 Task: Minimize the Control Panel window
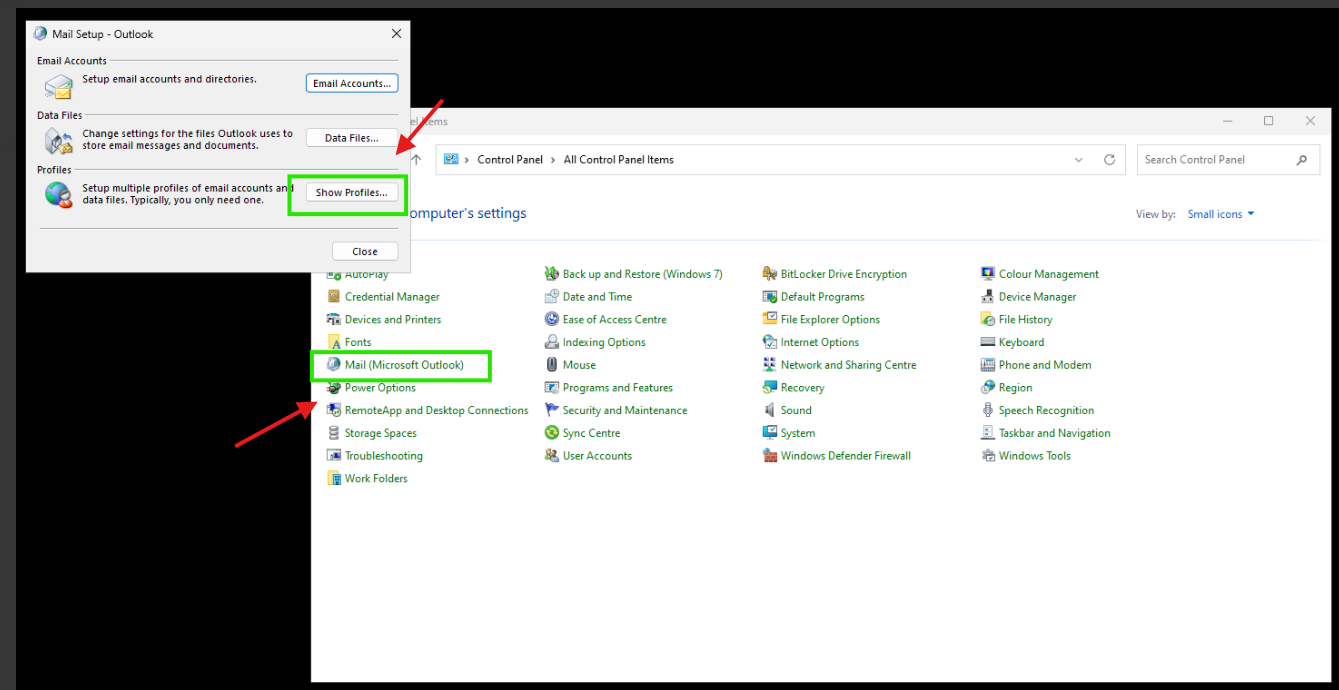pyautogui.click(x=1227, y=121)
